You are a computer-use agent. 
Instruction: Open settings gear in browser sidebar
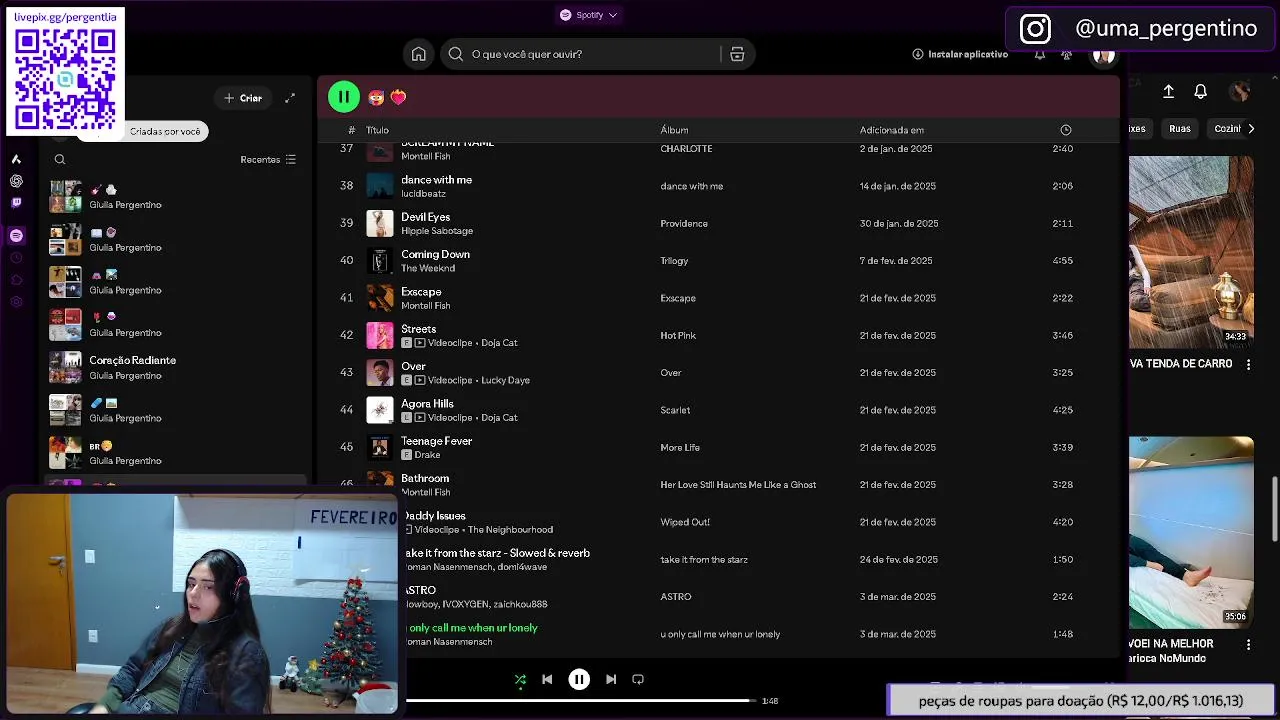tap(16, 302)
